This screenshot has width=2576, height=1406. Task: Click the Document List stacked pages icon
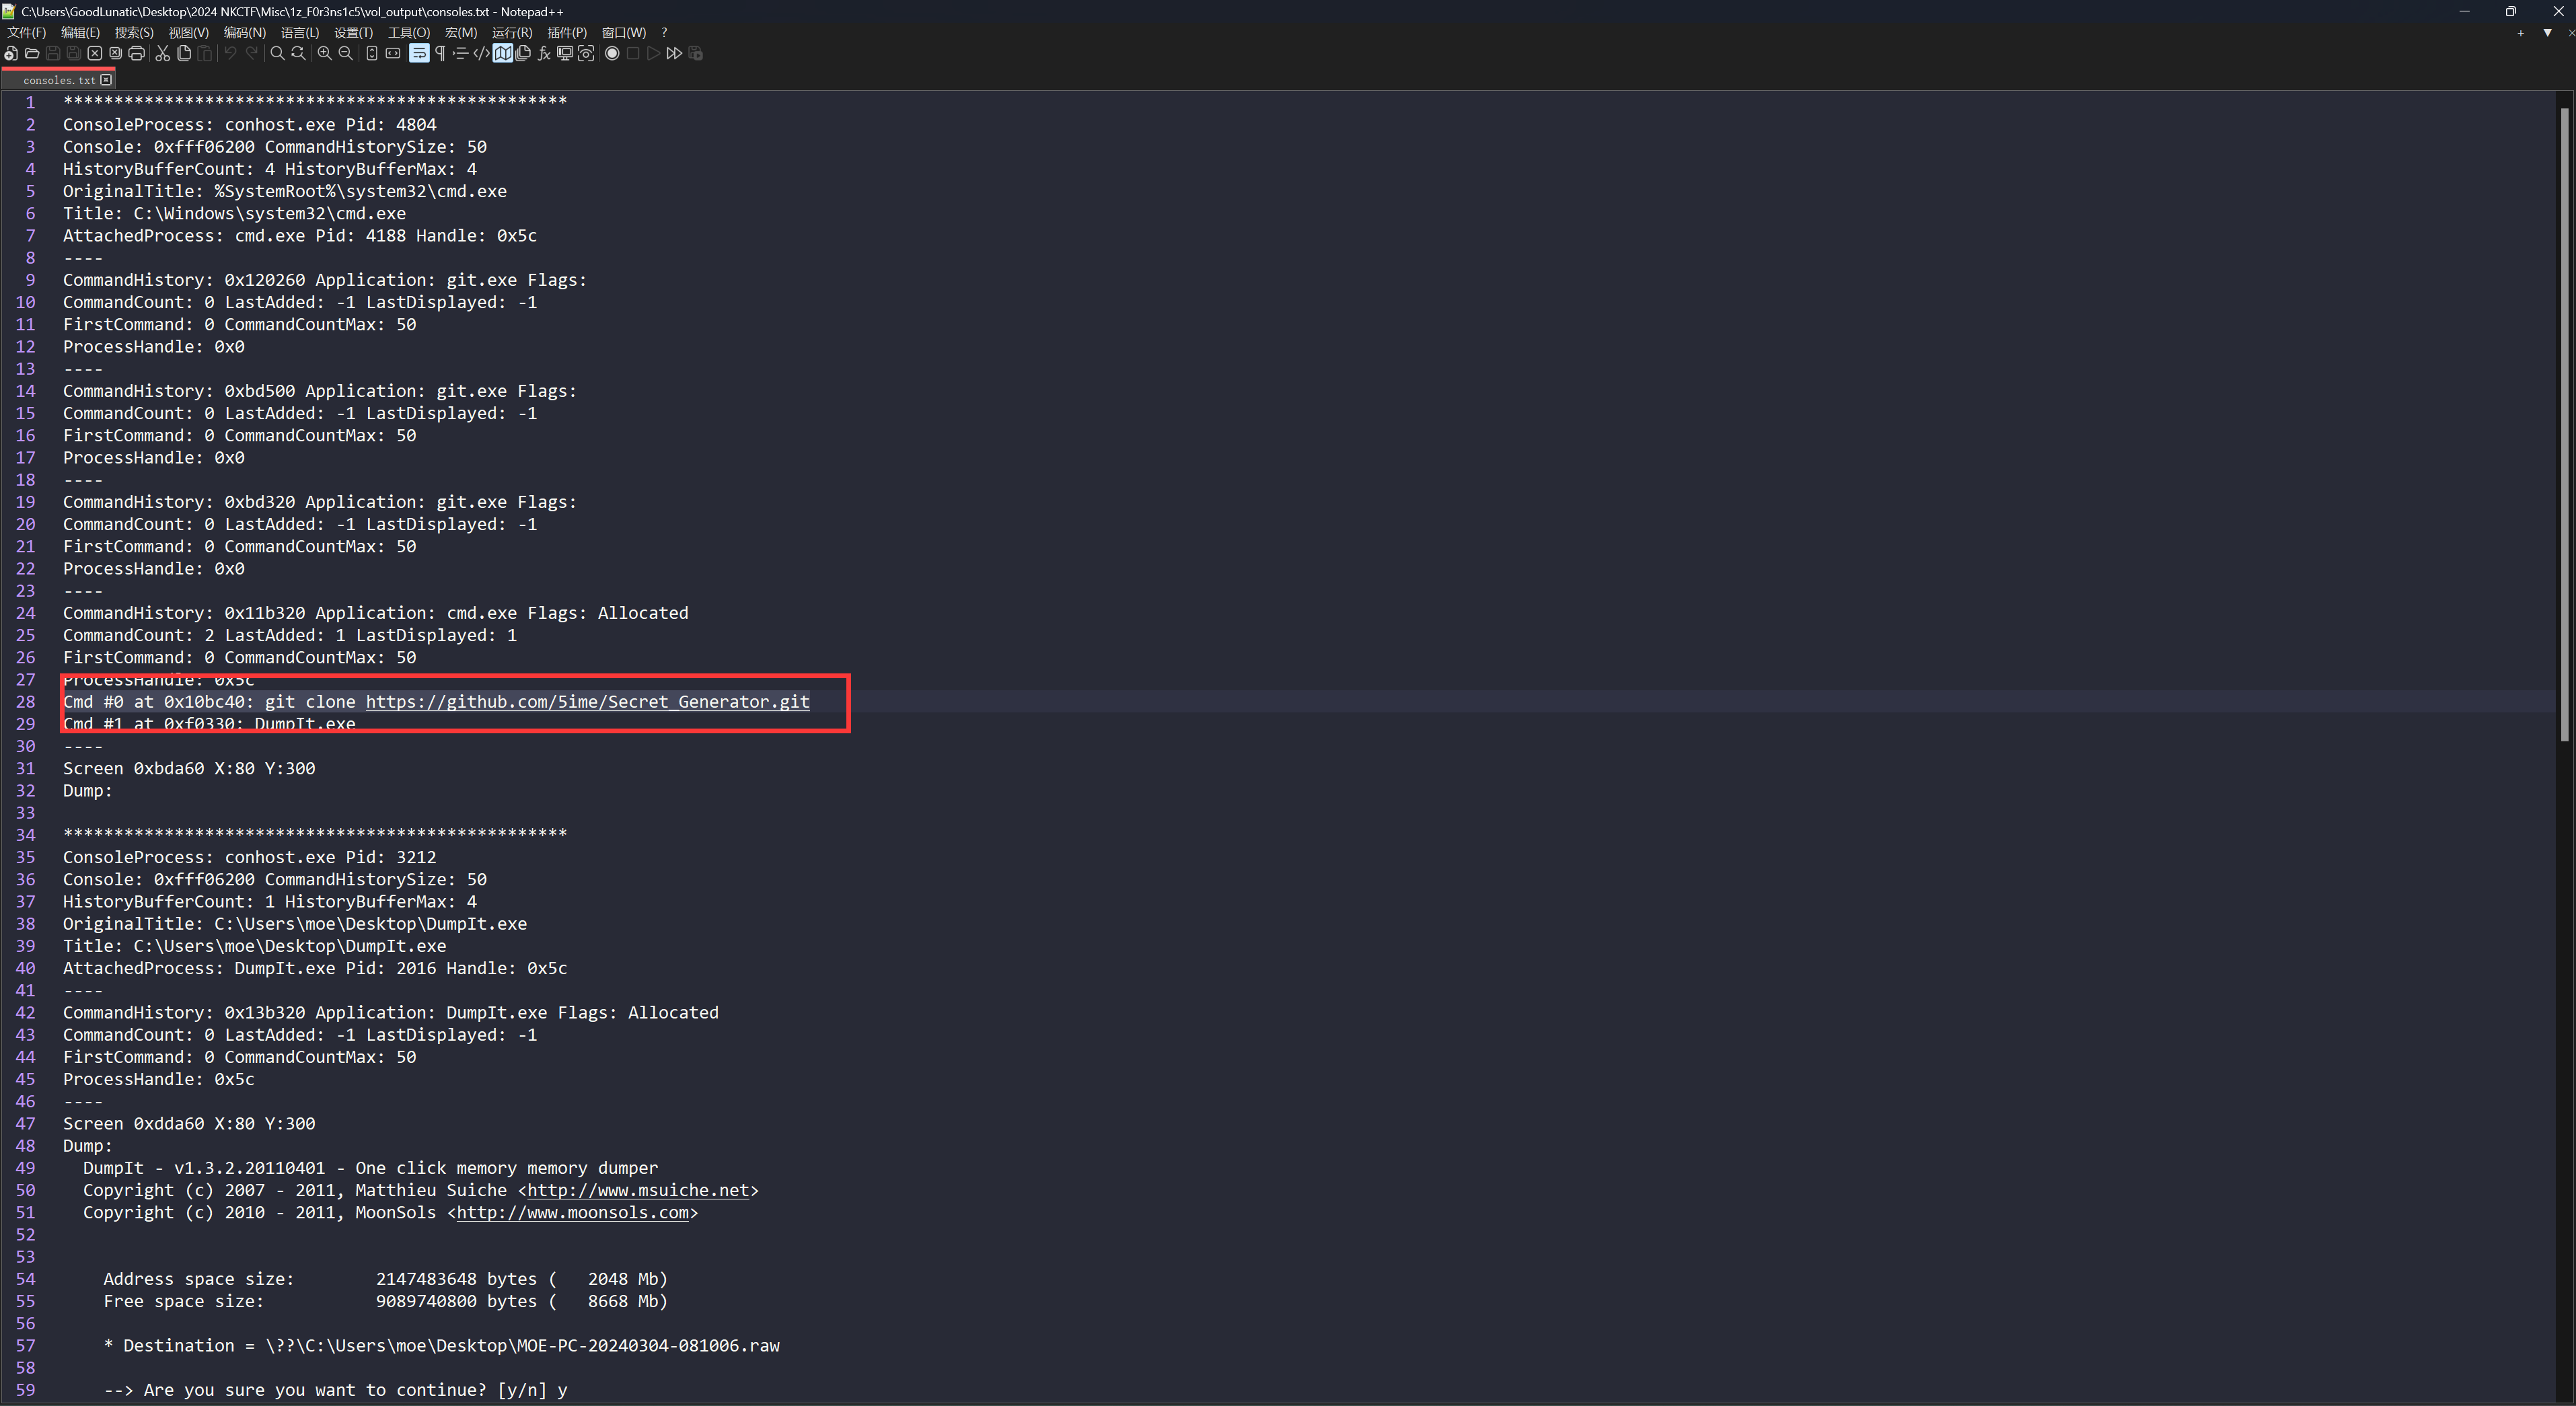(x=523, y=53)
